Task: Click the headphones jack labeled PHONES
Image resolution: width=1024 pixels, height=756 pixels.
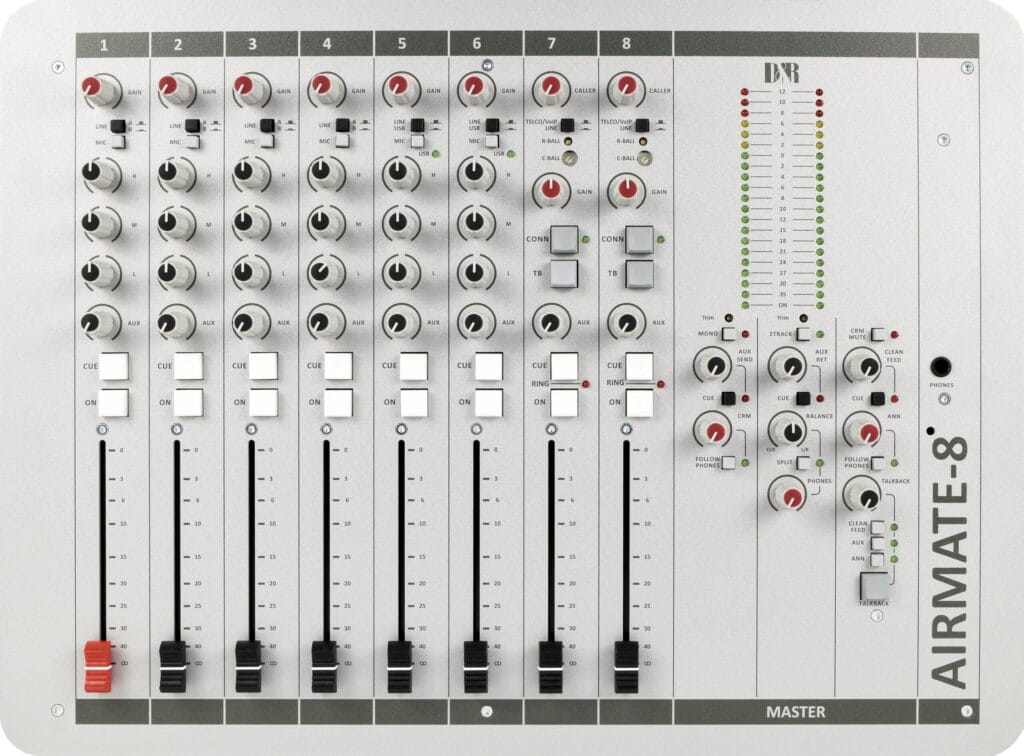Action: pyautogui.click(x=941, y=367)
